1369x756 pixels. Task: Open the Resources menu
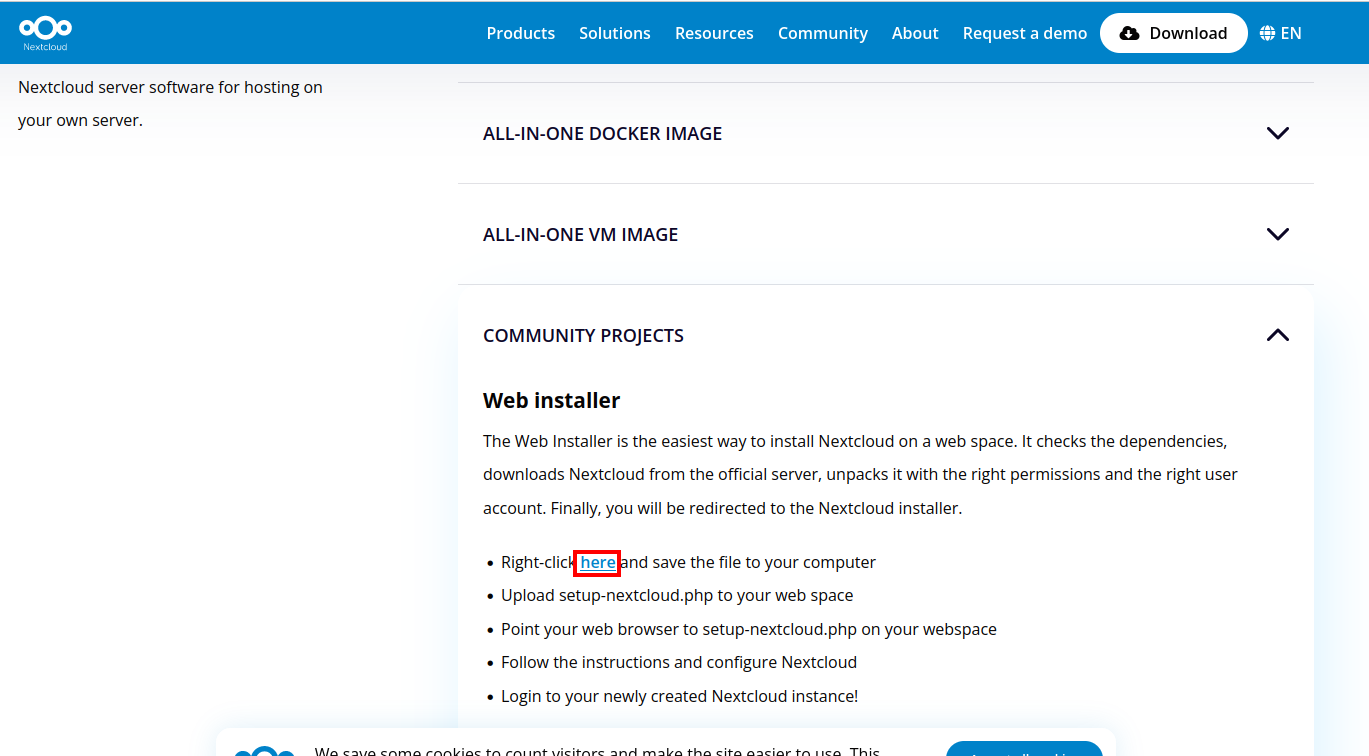714,33
